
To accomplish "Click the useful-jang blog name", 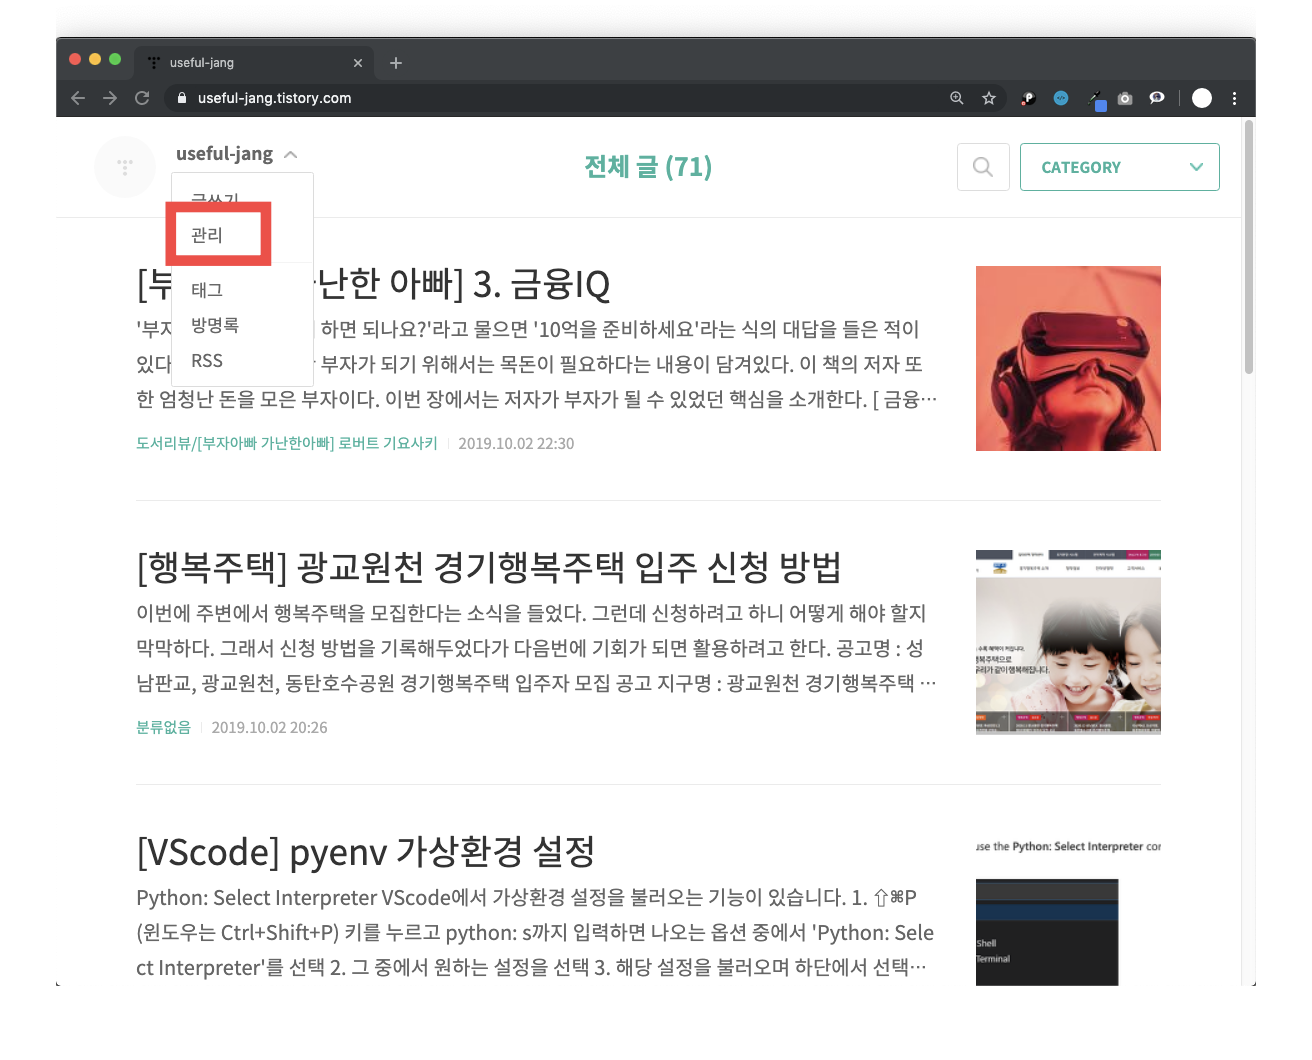I will (224, 154).
